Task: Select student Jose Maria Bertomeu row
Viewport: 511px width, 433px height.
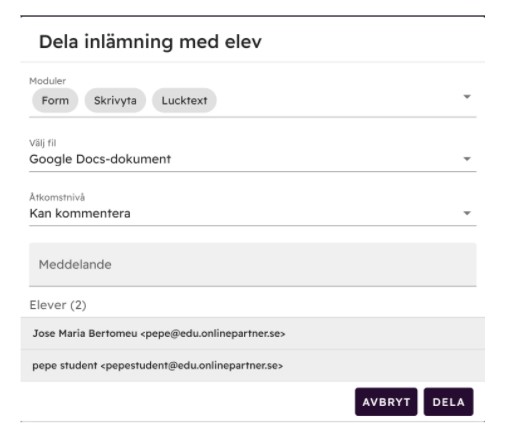Action: pyautogui.click(x=253, y=333)
